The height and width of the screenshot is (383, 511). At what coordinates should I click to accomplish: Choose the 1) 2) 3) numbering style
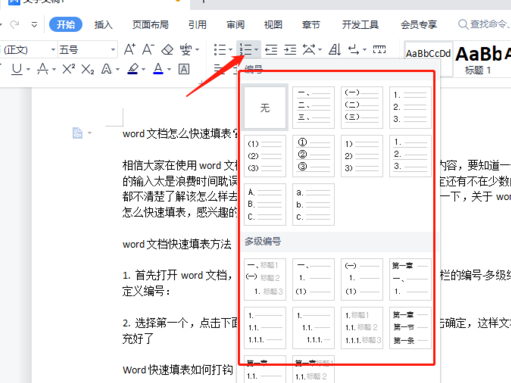tap(362, 156)
